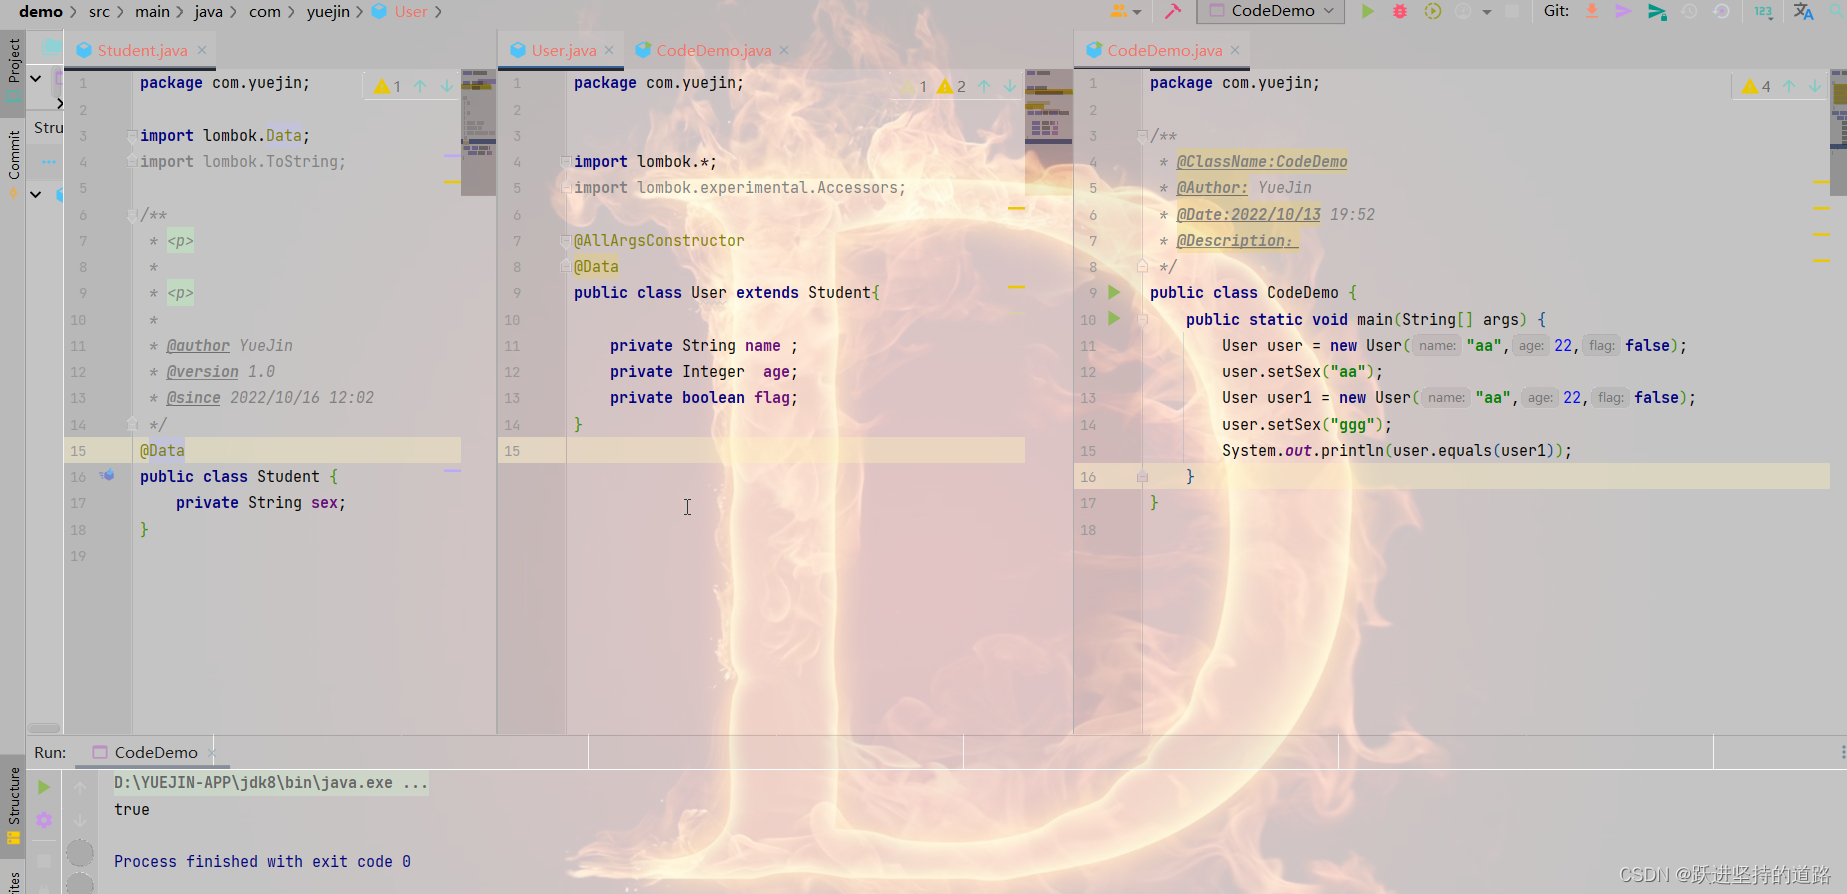The height and width of the screenshot is (894, 1847).
Task: Click Run gutter icon beside class CodeDemo
Action: pyautogui.click(x=1114, y=292)
